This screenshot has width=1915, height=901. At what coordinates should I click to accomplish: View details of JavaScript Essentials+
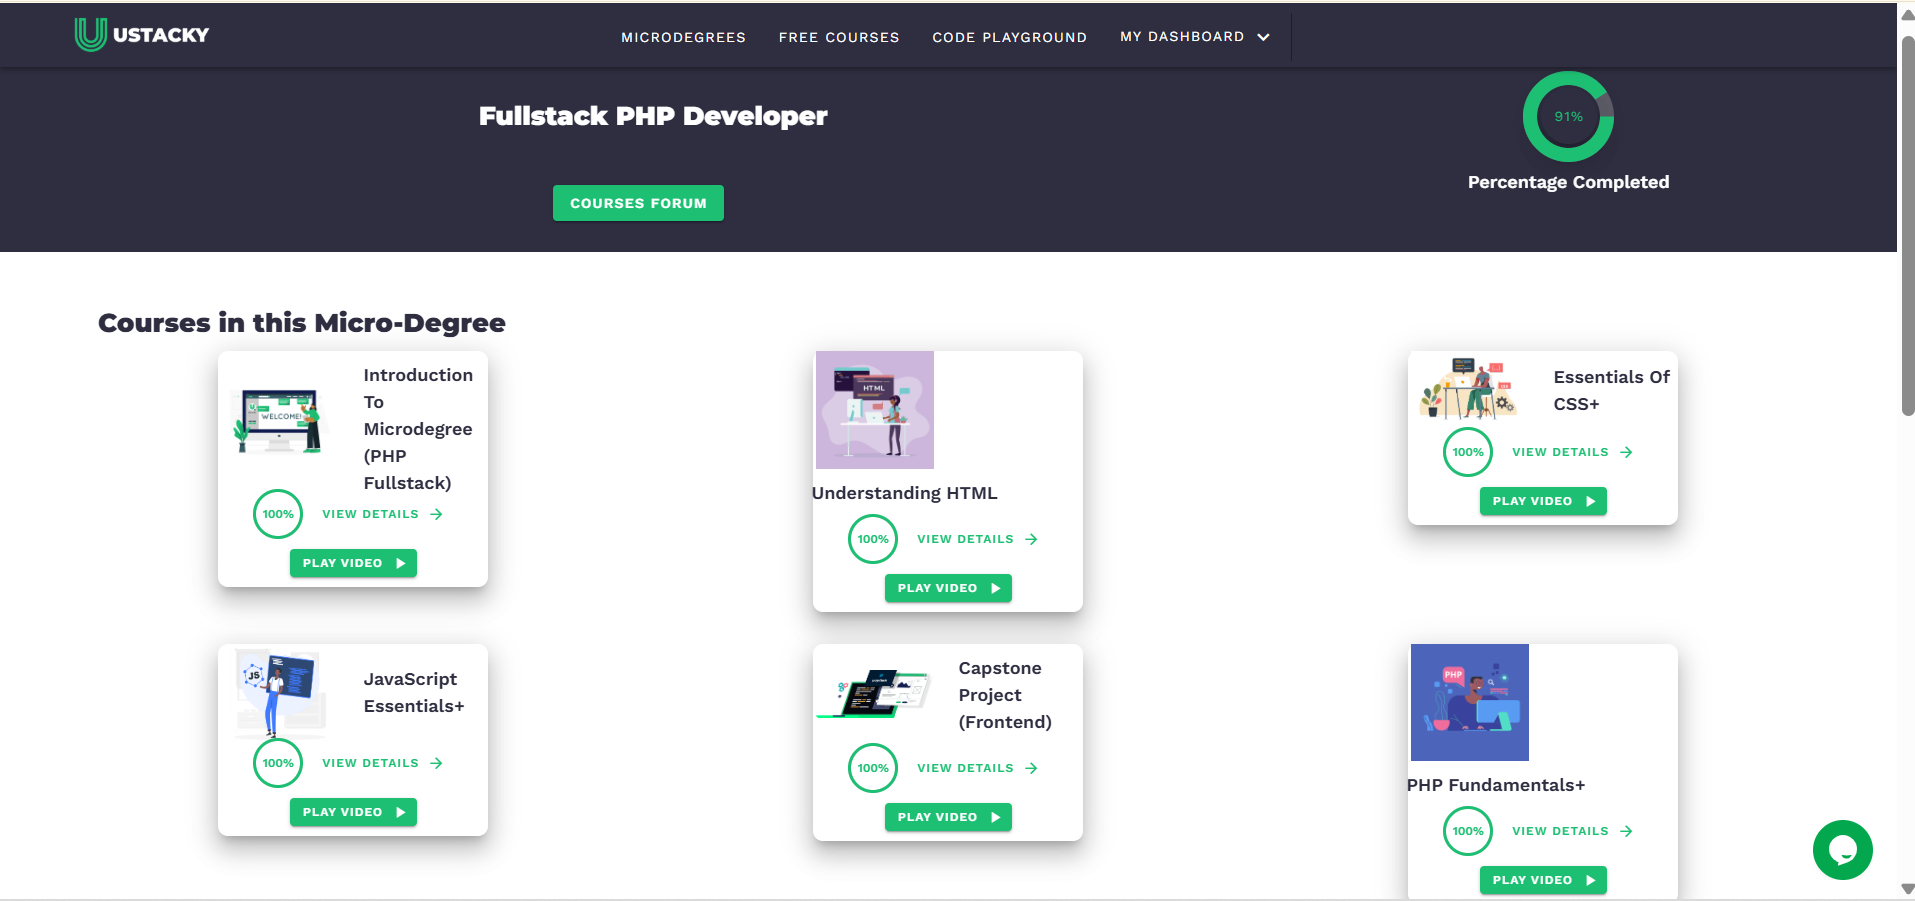coord(382,763)
